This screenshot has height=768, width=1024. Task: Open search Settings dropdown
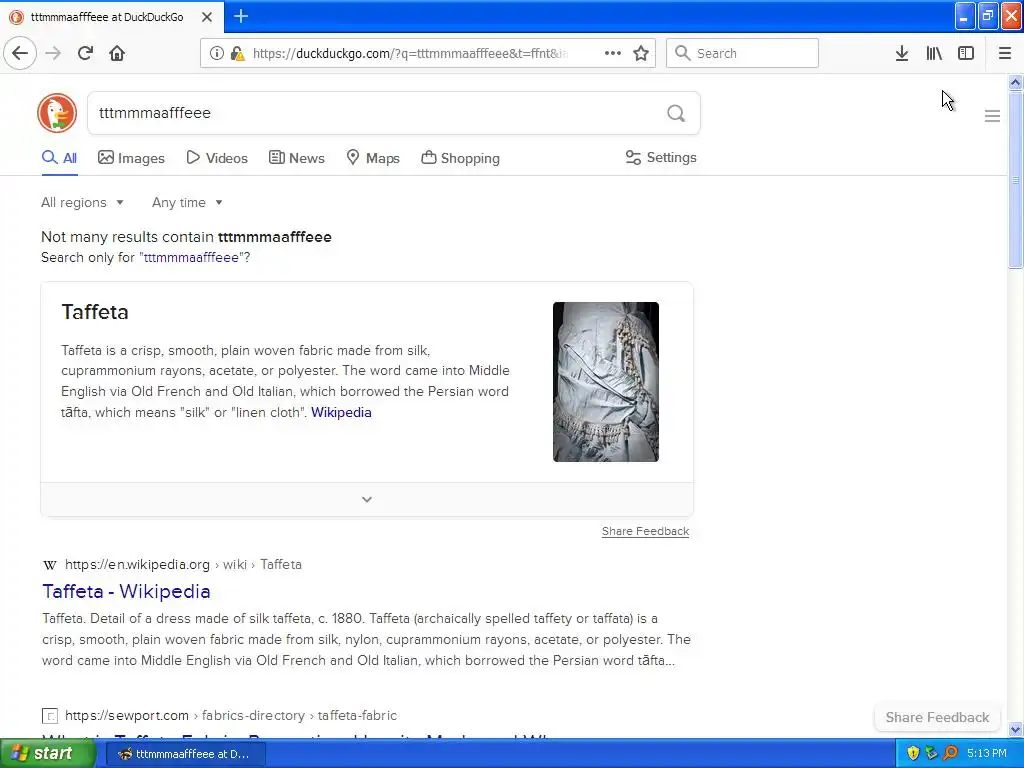[x=661, y=157]
